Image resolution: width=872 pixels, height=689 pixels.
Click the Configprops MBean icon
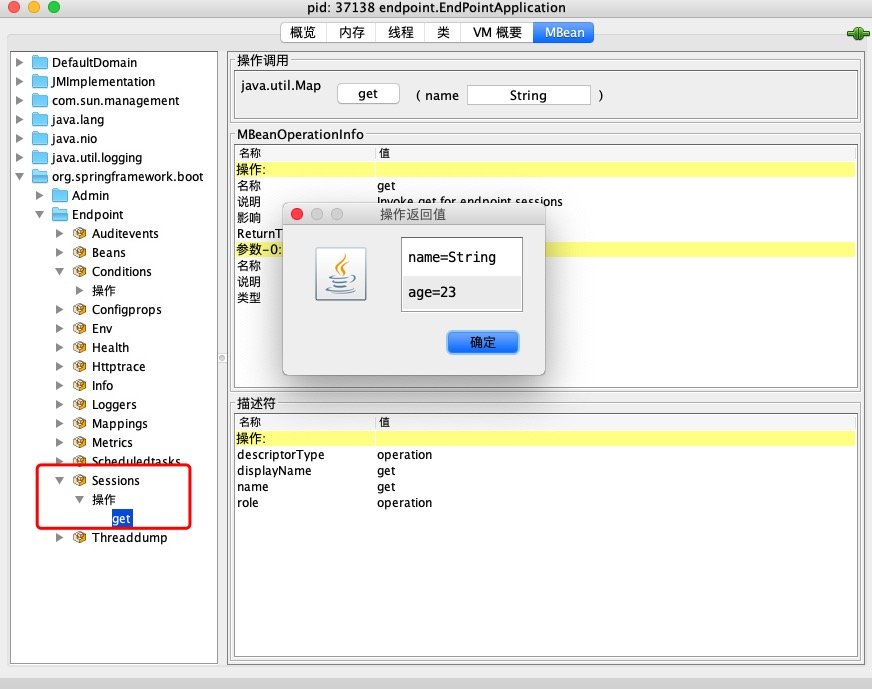pos(80,309)
